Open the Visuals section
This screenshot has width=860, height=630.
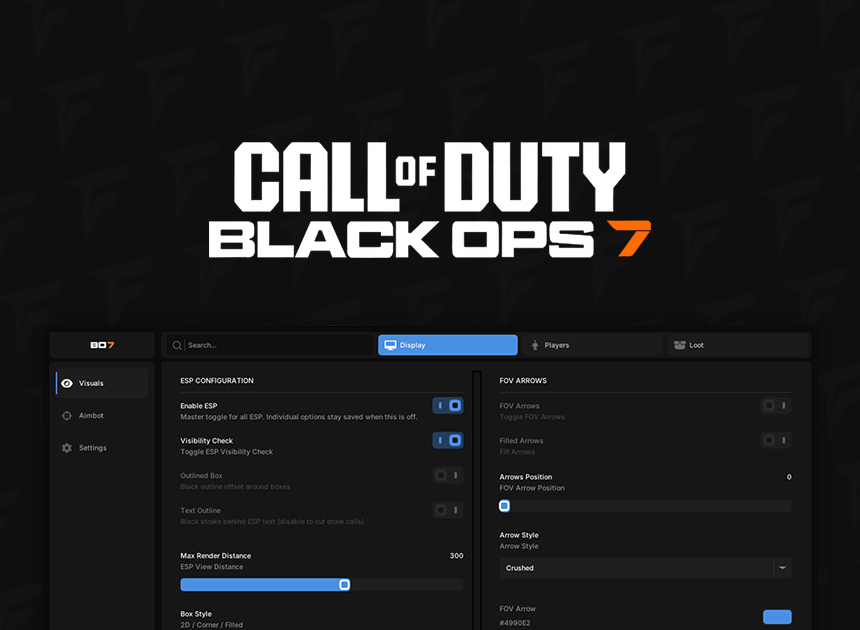(x=102, y=383)
